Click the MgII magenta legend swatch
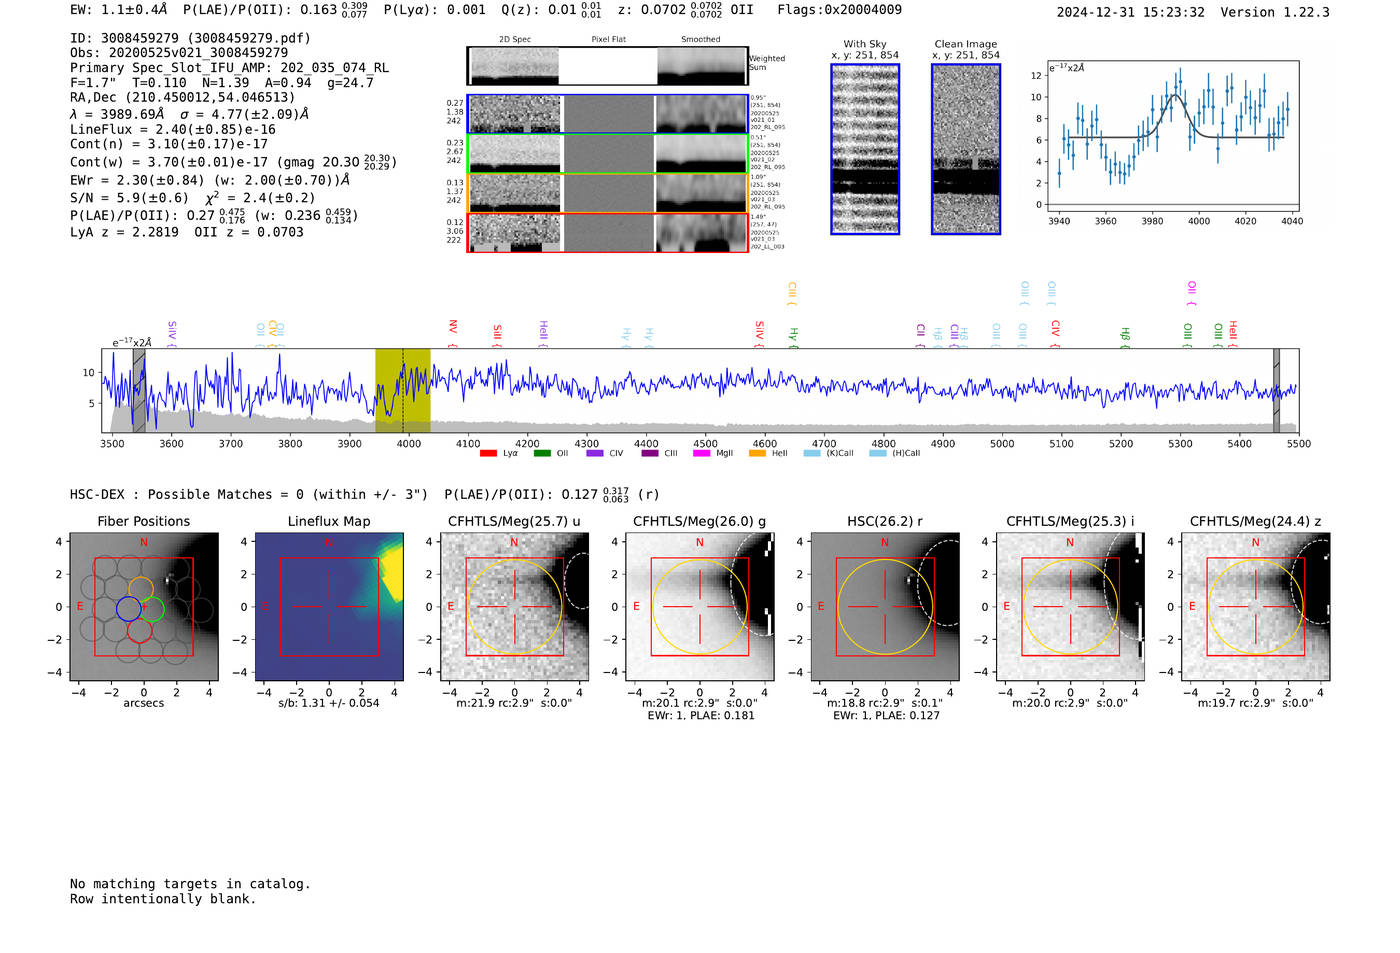1400x953 pixels. [701, 453]
